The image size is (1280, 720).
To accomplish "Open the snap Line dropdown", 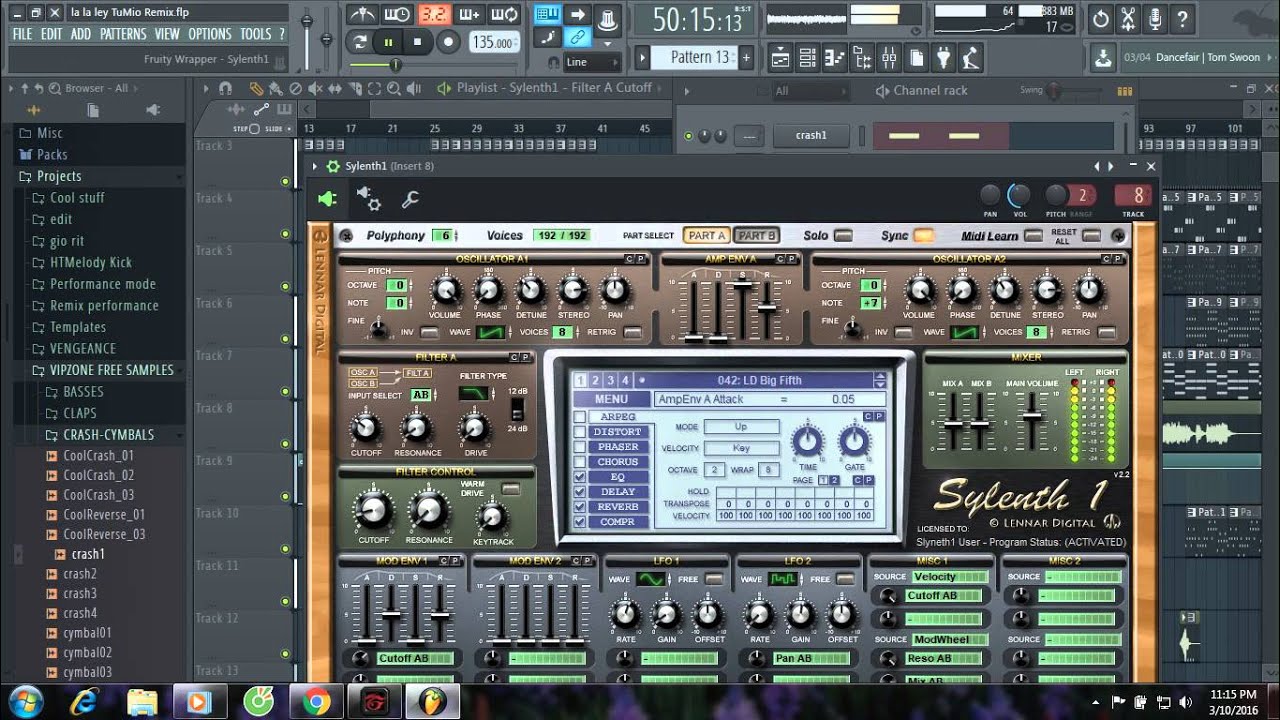I will tap(591, 62).
